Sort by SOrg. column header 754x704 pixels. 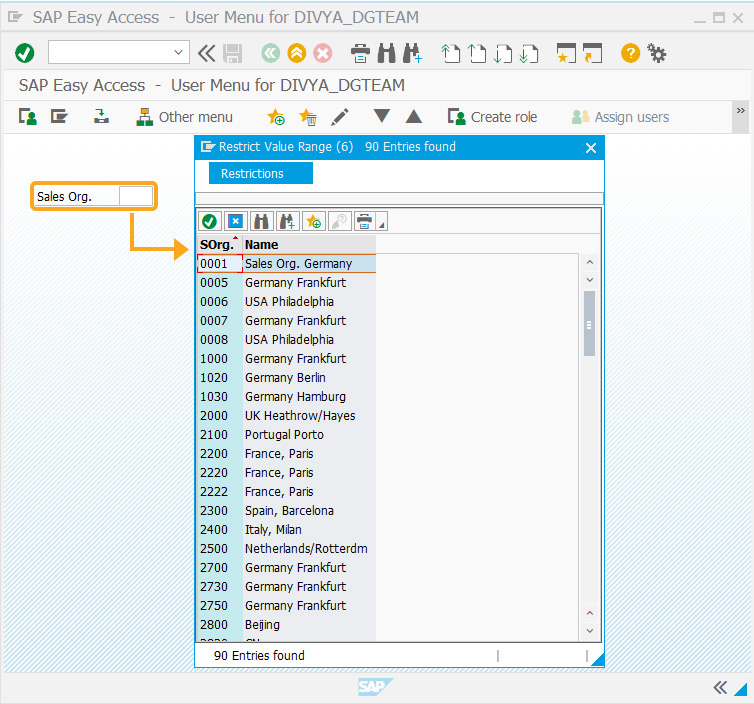pyautogui.click(x=219, y=245)
